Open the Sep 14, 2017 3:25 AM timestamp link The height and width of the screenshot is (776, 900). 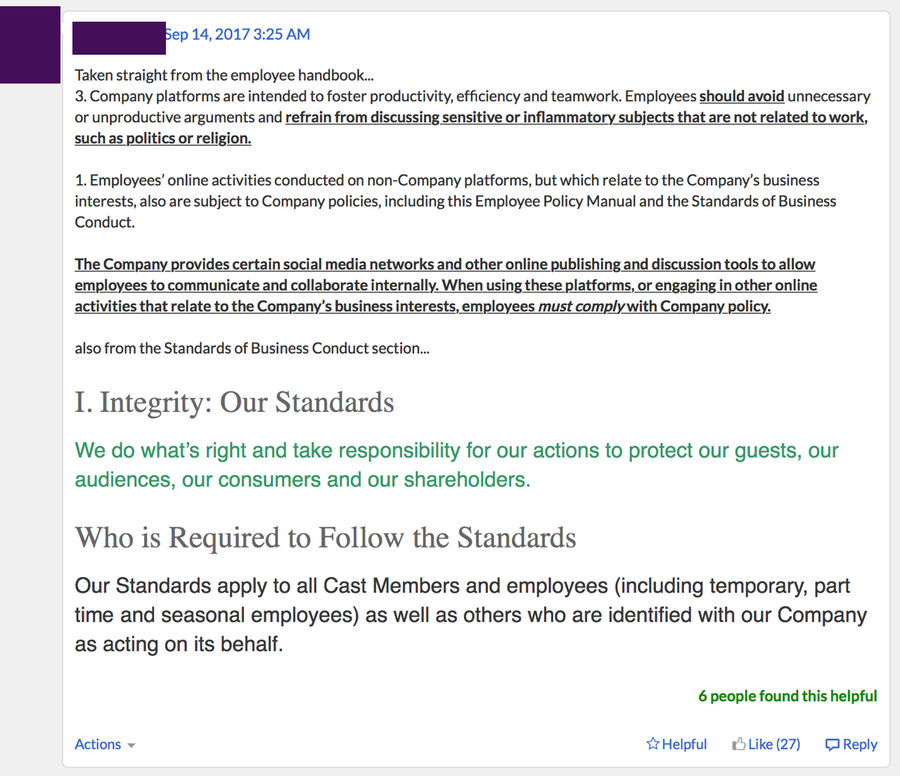coord(237,34)
